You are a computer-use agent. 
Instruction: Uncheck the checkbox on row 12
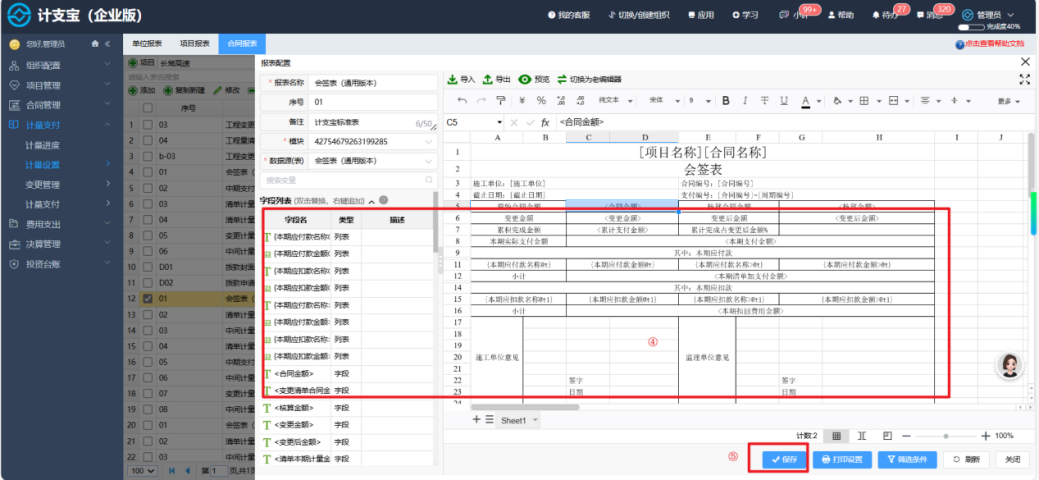point(147,298)
